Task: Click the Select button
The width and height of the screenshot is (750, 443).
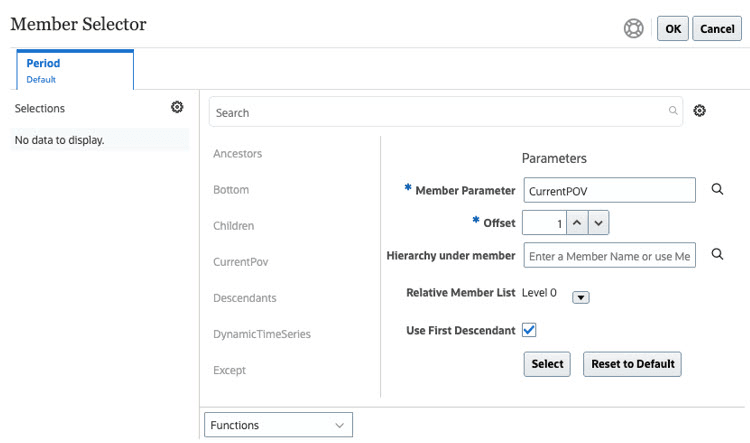Action: [547, 364]
